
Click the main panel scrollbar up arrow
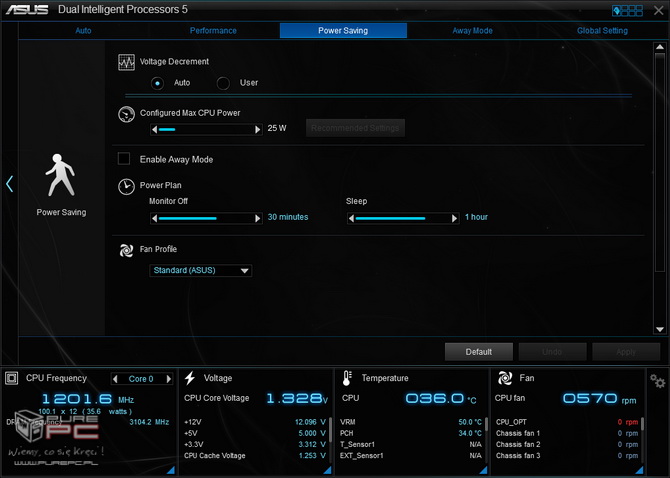coord(660,47)
